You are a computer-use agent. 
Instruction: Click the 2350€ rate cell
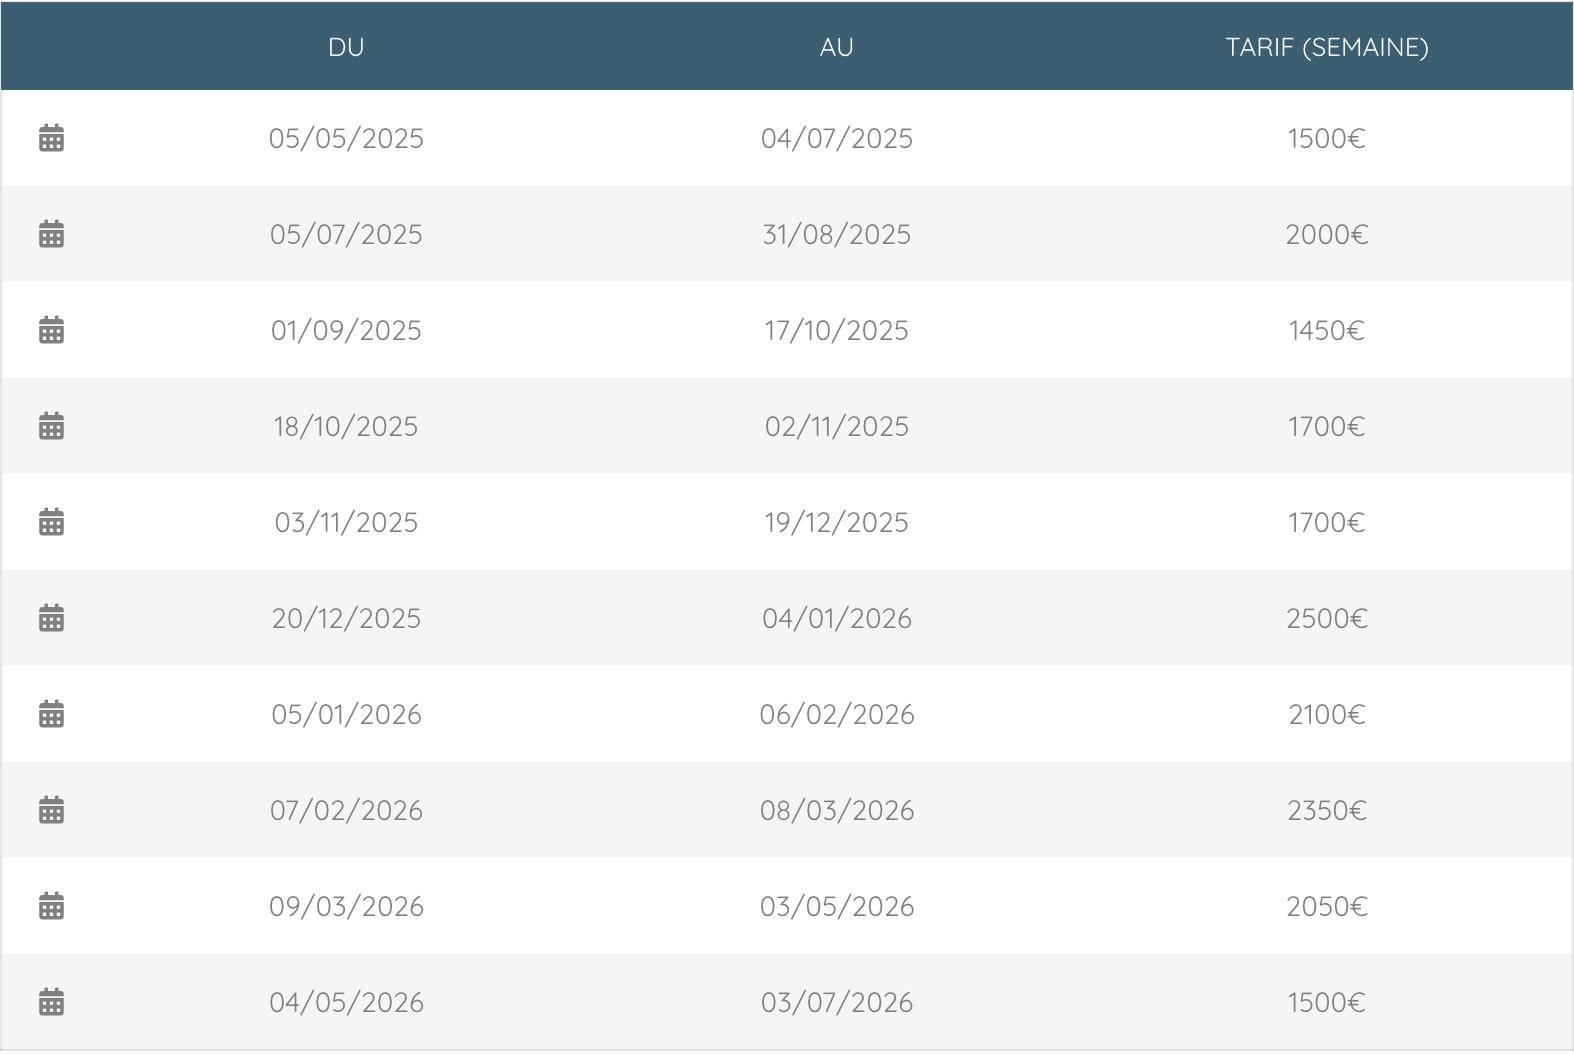point(1327,810)
